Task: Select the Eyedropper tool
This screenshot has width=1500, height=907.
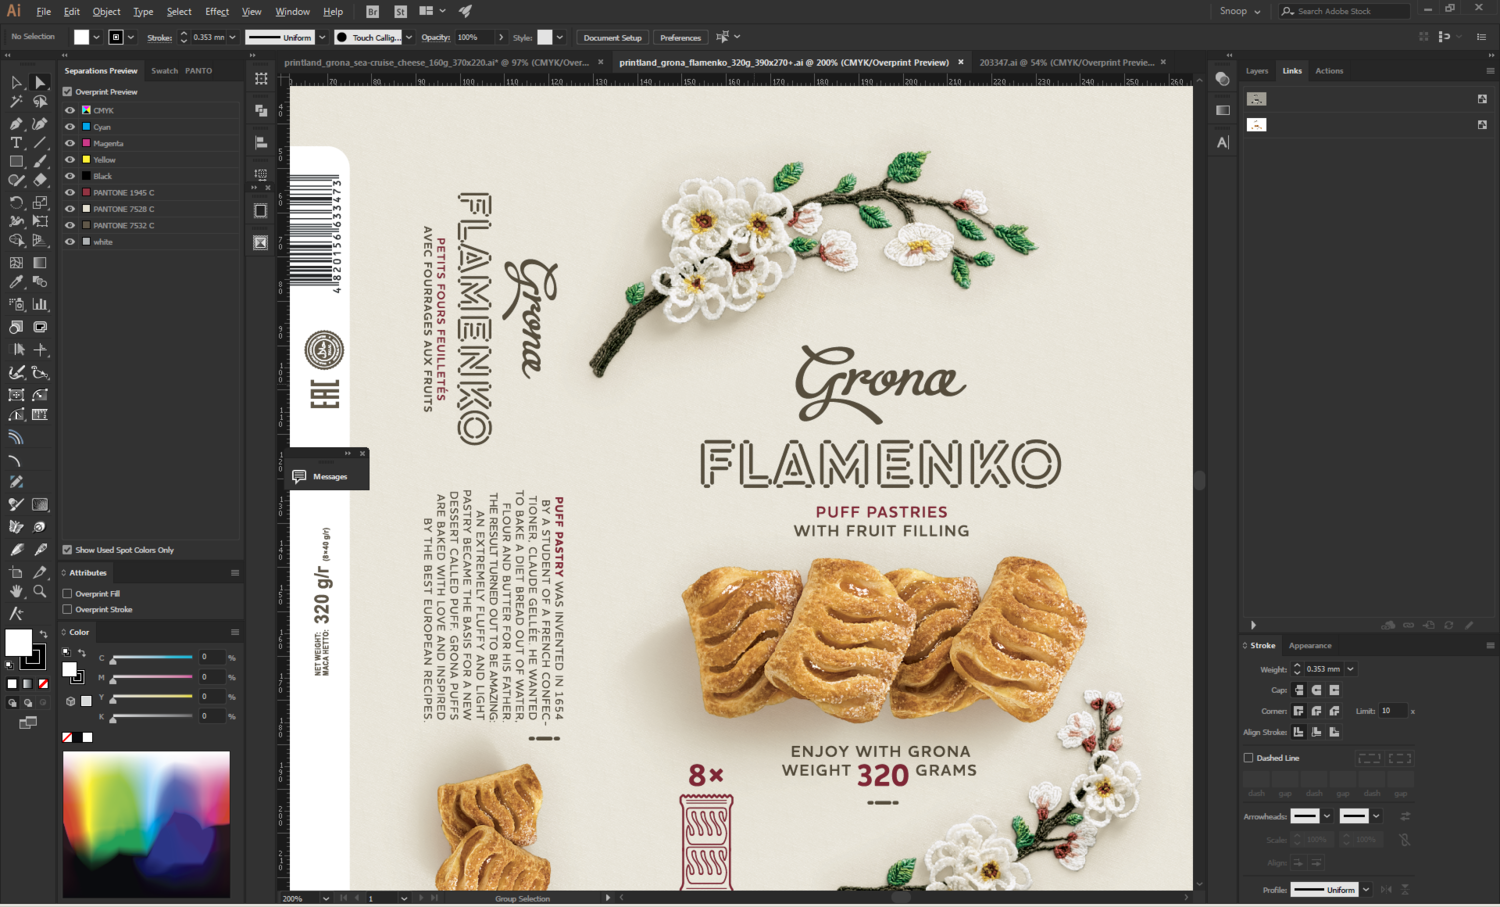Action: click(x=16, y=283)
